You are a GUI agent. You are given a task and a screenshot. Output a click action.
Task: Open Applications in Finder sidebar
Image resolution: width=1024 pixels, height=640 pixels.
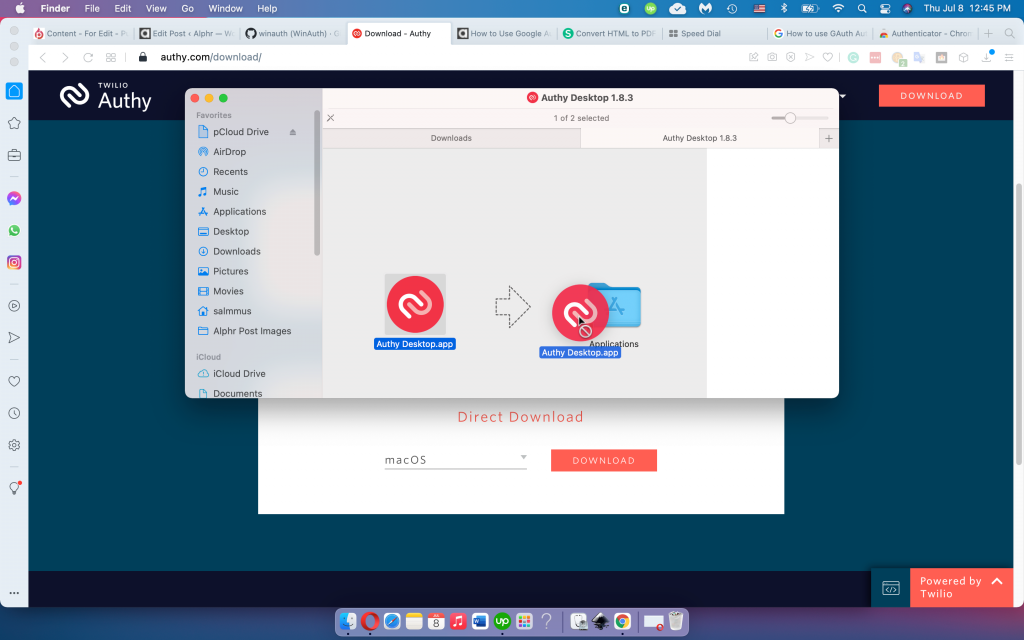(x=239, y=212)
